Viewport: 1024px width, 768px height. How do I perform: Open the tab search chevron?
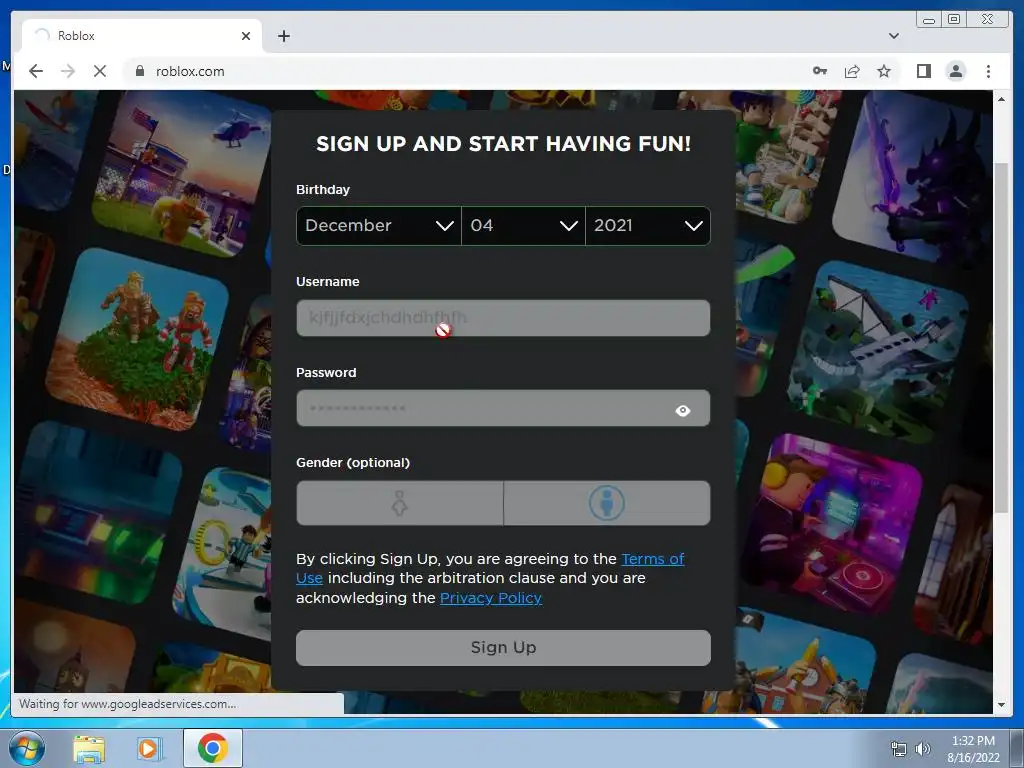tap(893, 36)
